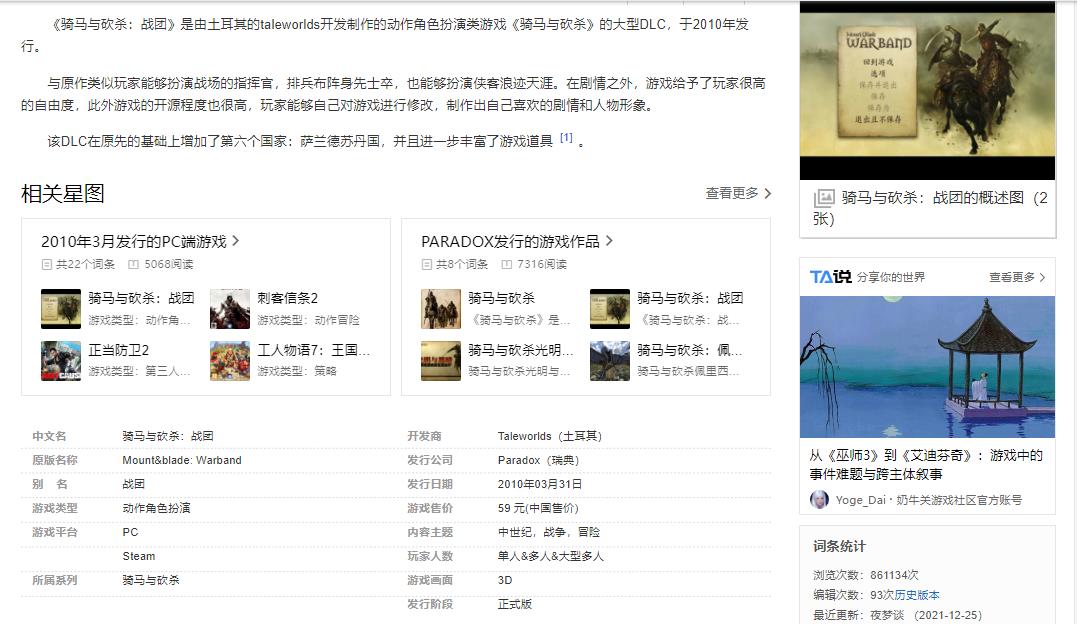Select the 玩家人数 value 单人&多人&大型多人
This screenshot has height=624, width=1077.
click(x=551, y=557)
